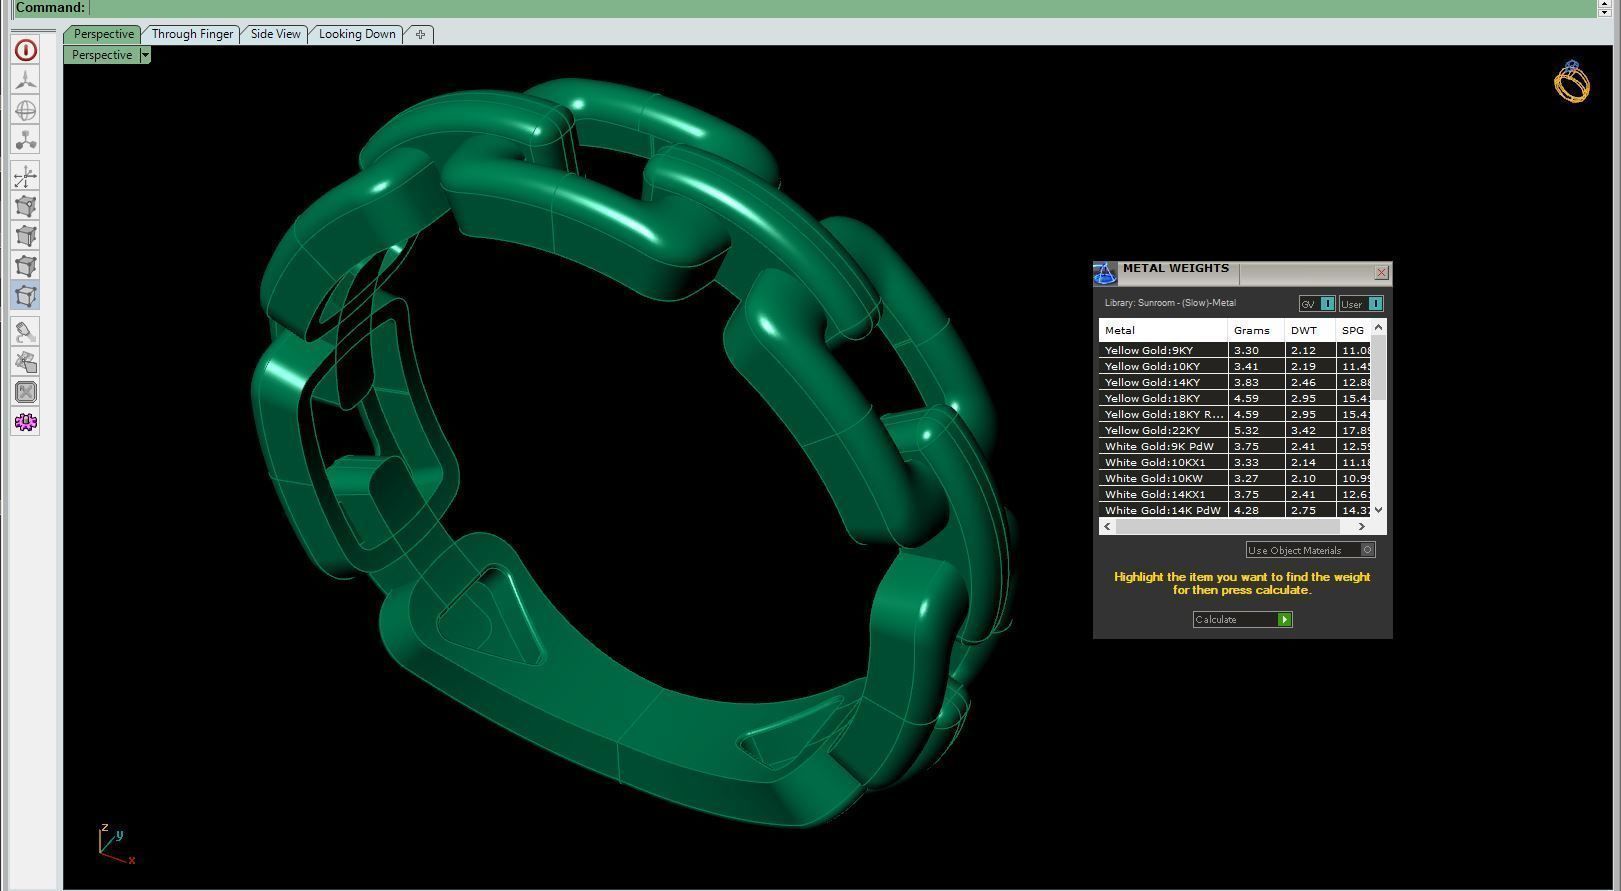Click the framed X square icon
The width and height of the screenshot is (1621, 891).
(x=26, y=392)
